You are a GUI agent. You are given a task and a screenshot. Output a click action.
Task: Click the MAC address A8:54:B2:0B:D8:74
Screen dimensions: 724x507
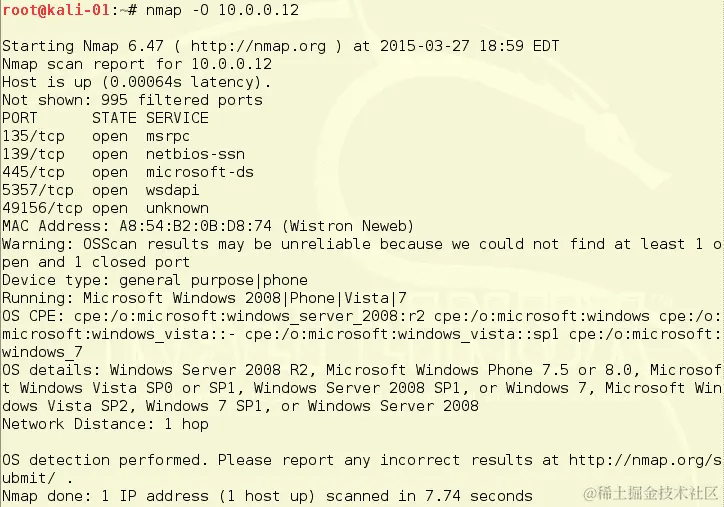point(195,226)
